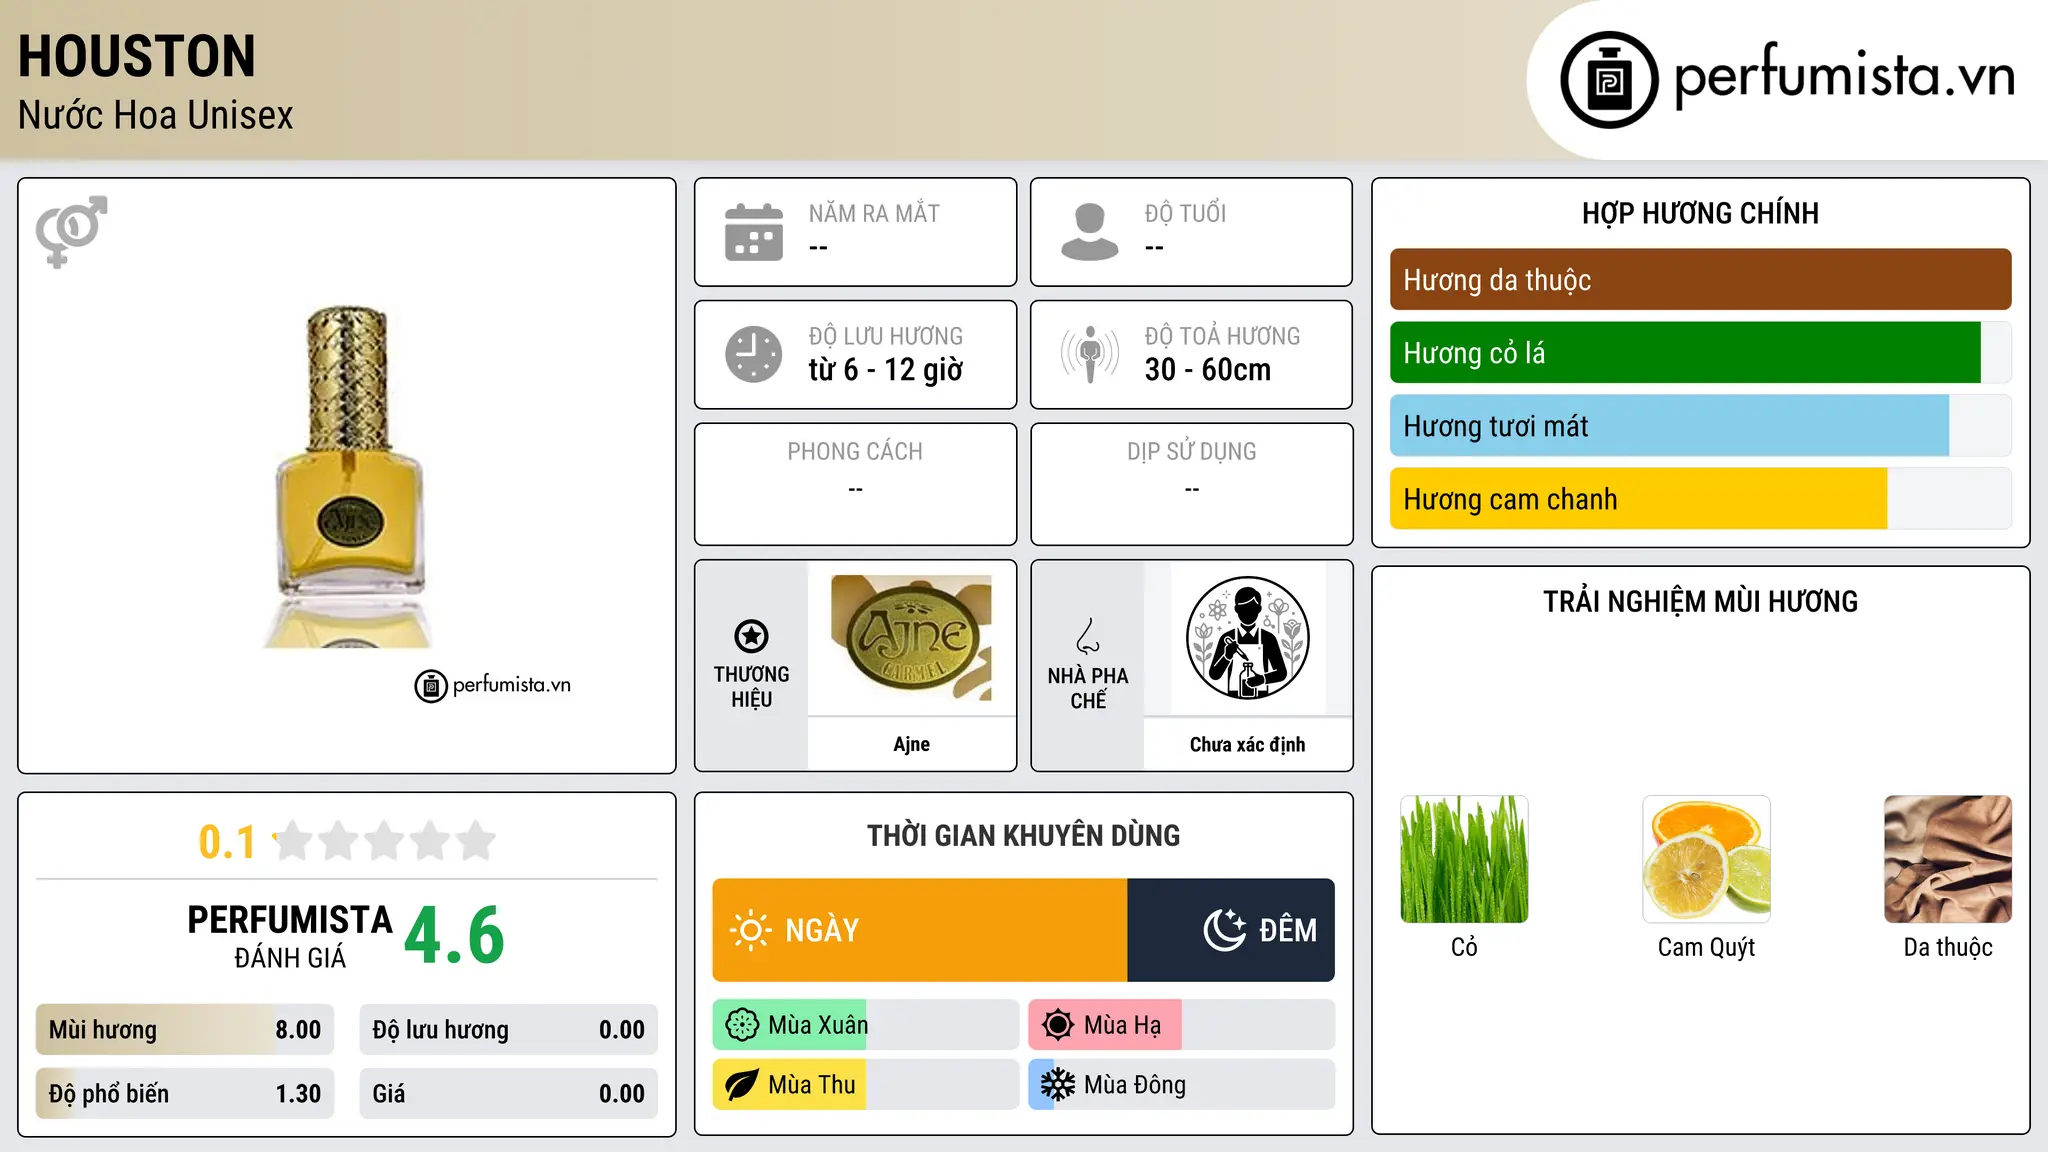This screenshot has width=2048, height=1152.
Task: Click the leaf icon for Mùa Thu
Action: point(742,1085)
